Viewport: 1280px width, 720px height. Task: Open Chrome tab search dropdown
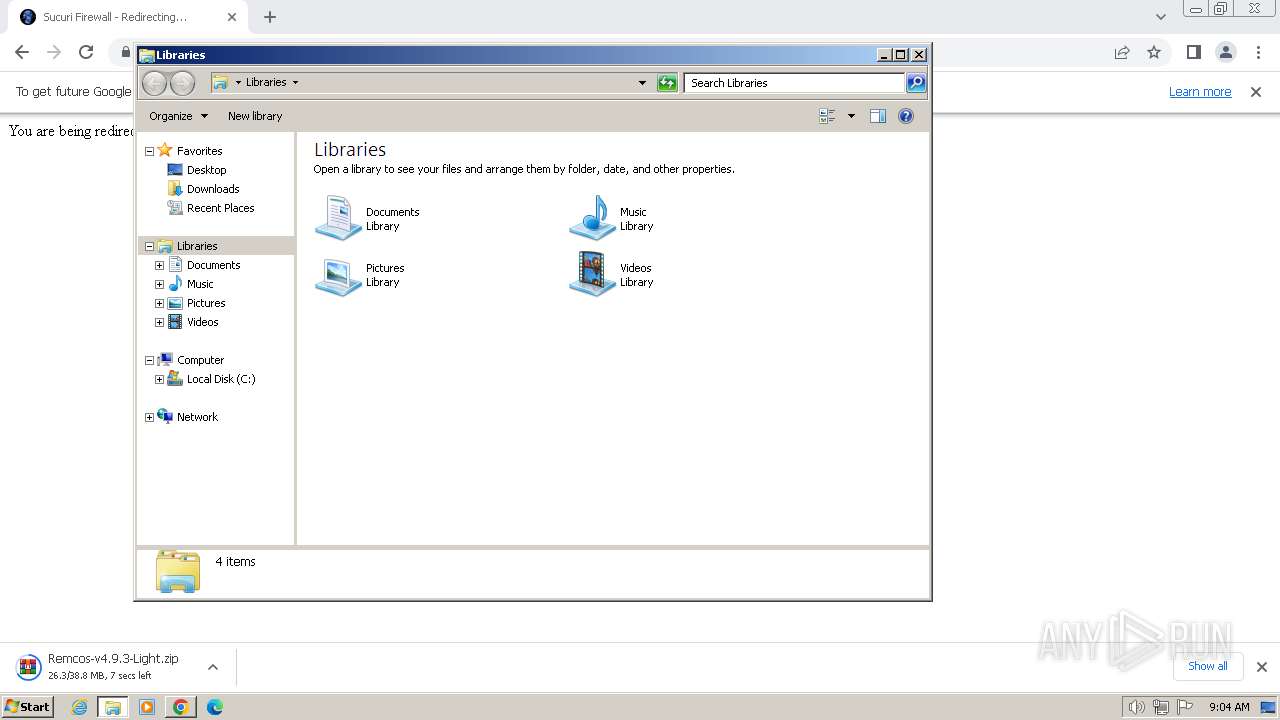(1160, 17)
